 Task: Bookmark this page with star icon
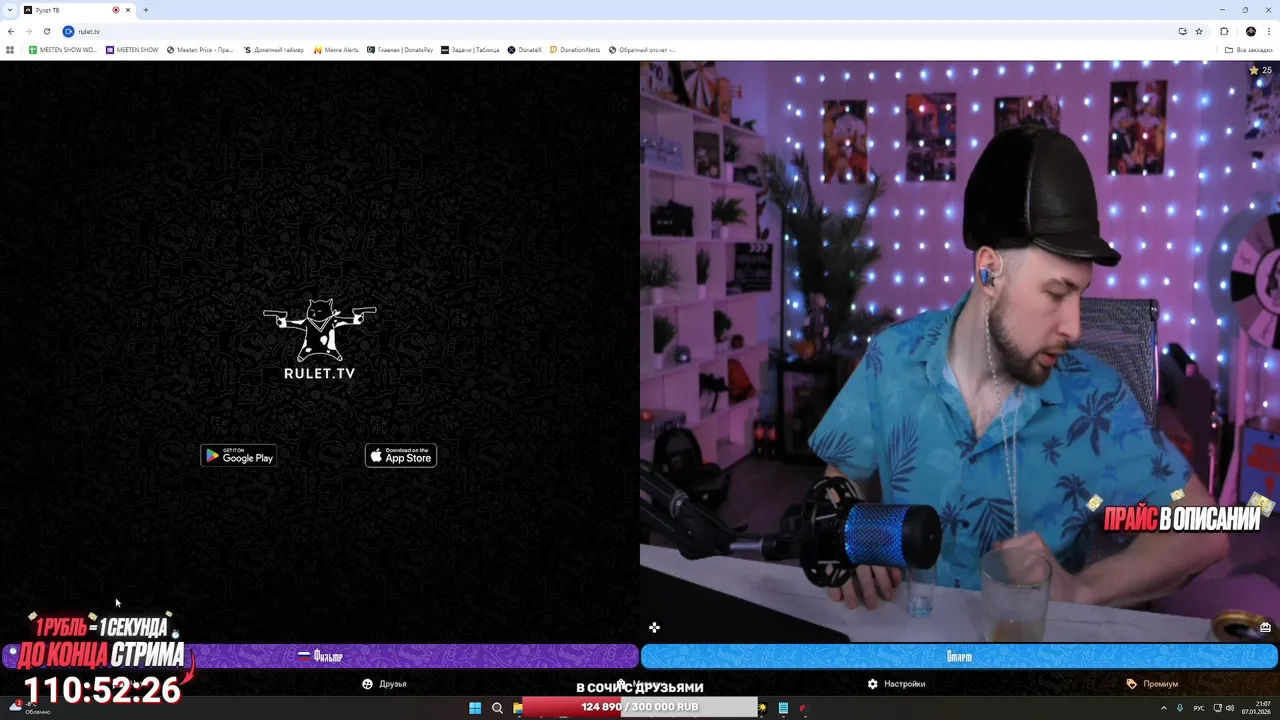tap(1199, 31)
